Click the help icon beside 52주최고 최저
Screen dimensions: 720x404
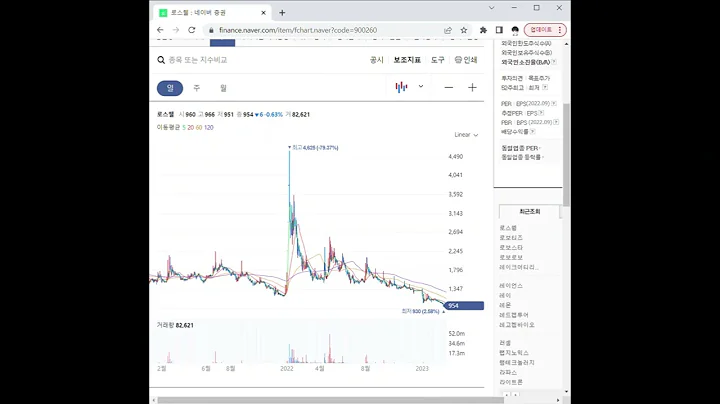[545, 87]
